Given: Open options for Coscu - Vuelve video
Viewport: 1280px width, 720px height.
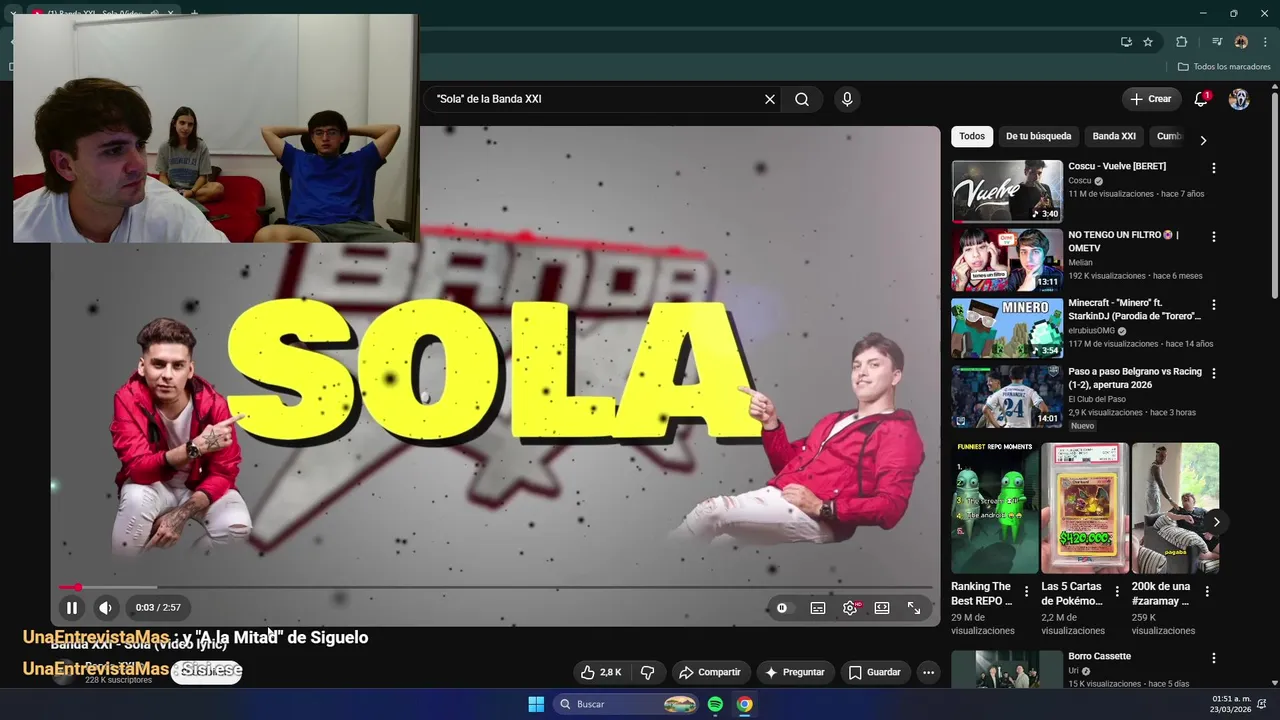Looking at the screenshot, I should [1214, 169].
